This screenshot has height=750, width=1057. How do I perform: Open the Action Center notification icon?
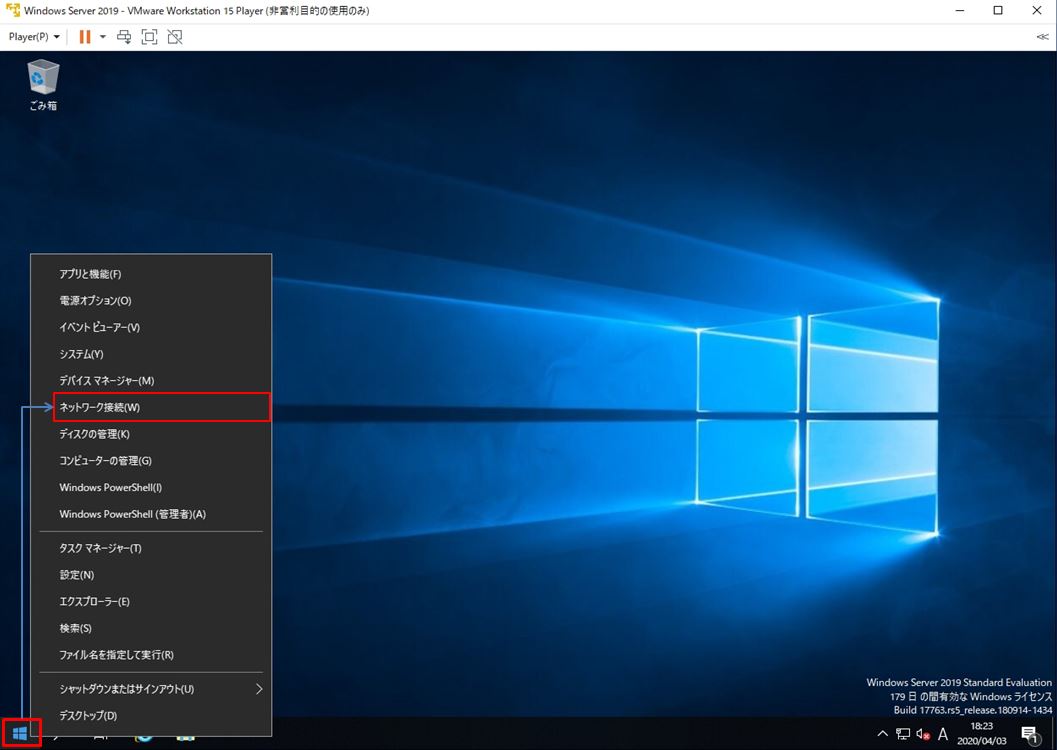[x=1029, y=734]
